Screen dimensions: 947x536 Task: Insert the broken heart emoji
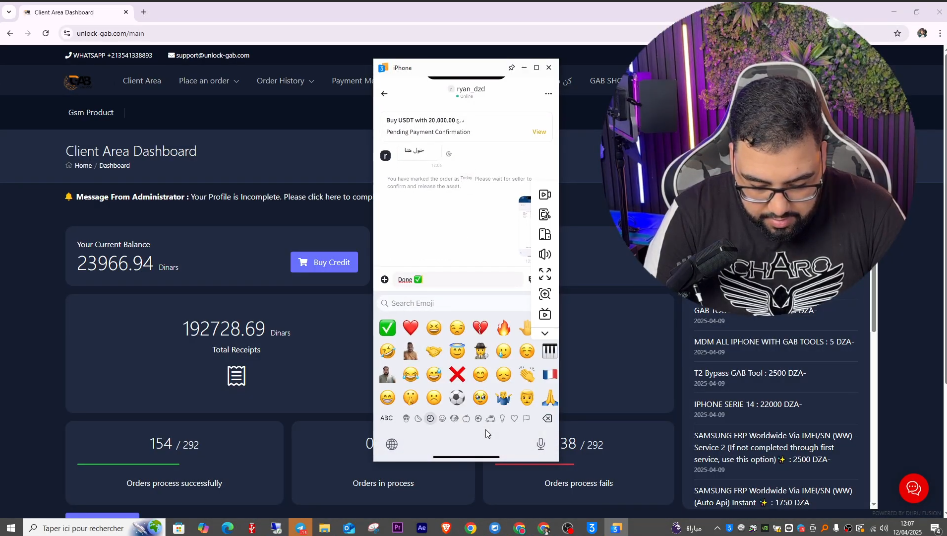click(480, 328)
